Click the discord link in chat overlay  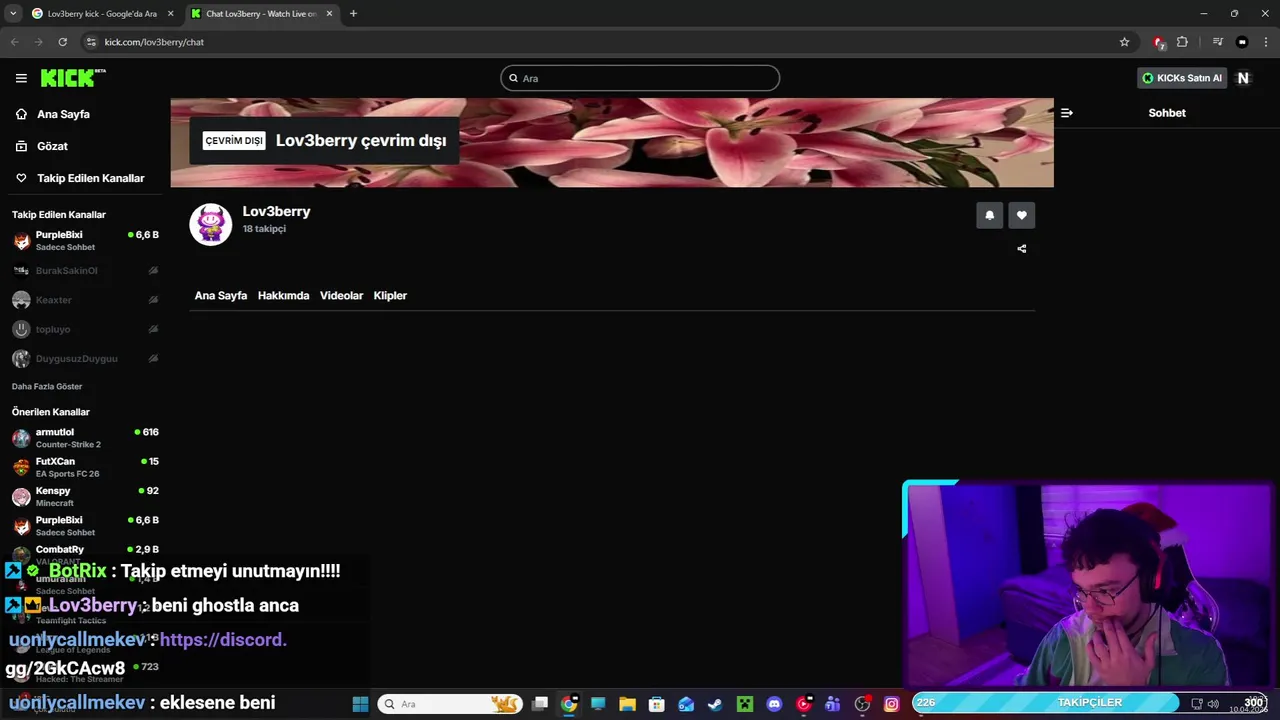click(148, 654)
